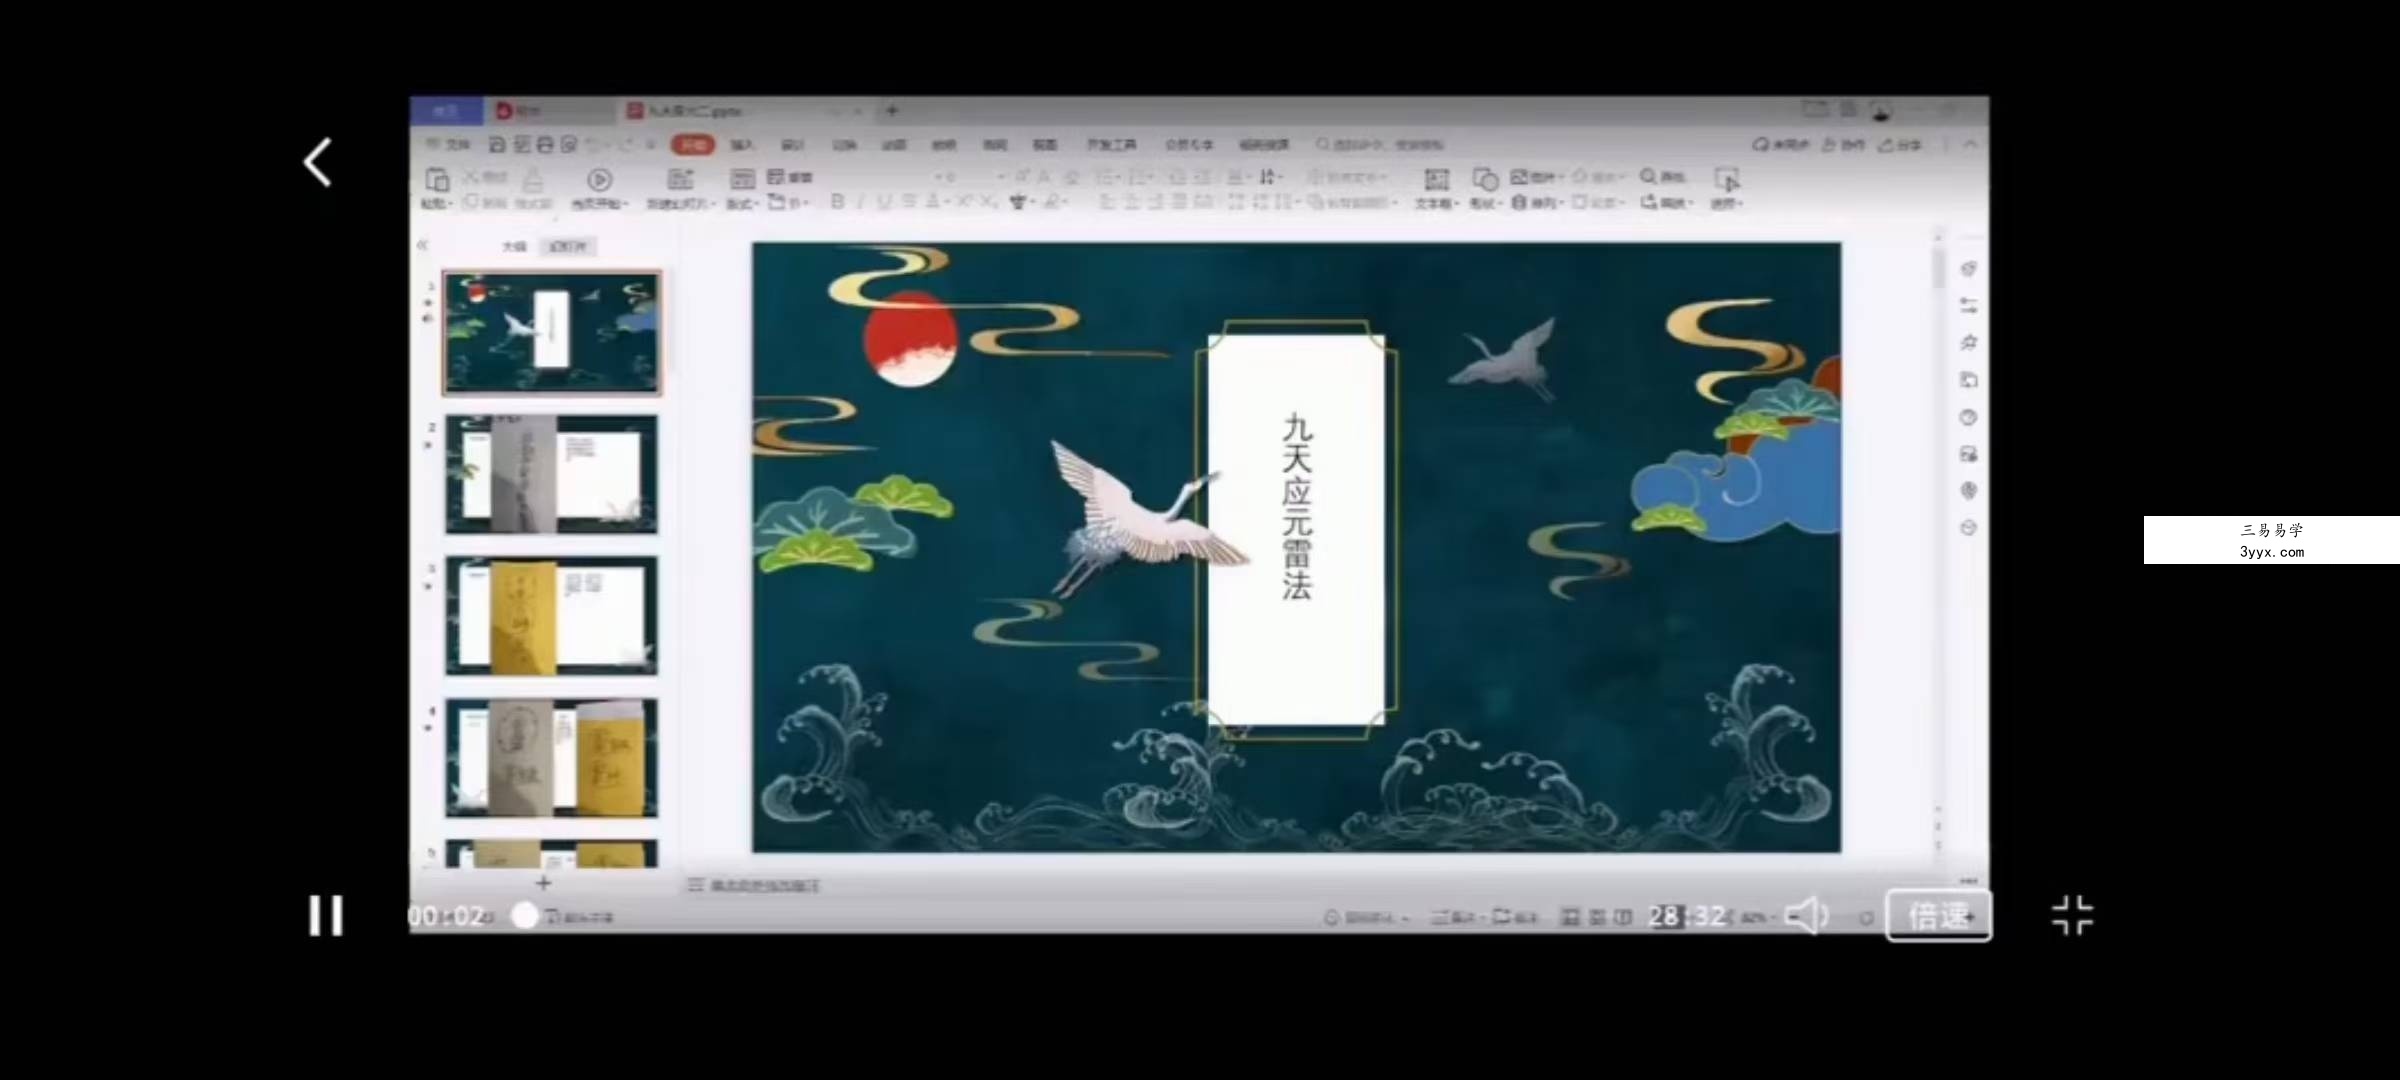The image size is (2400, 1080).
Task: Go back with the left arrow
Action: [x=318, y=162]
